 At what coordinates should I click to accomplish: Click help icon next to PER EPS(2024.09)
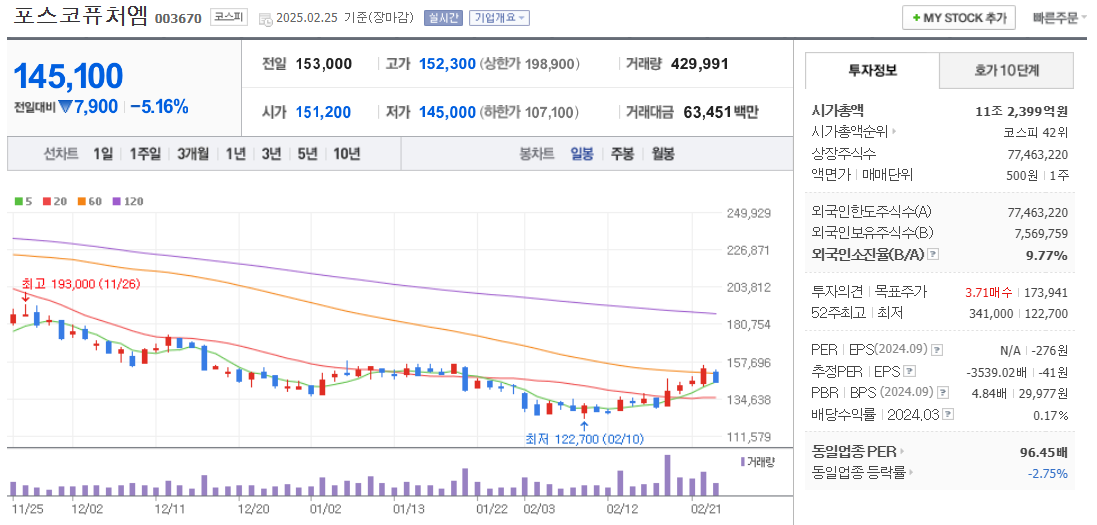click(937, 350)
